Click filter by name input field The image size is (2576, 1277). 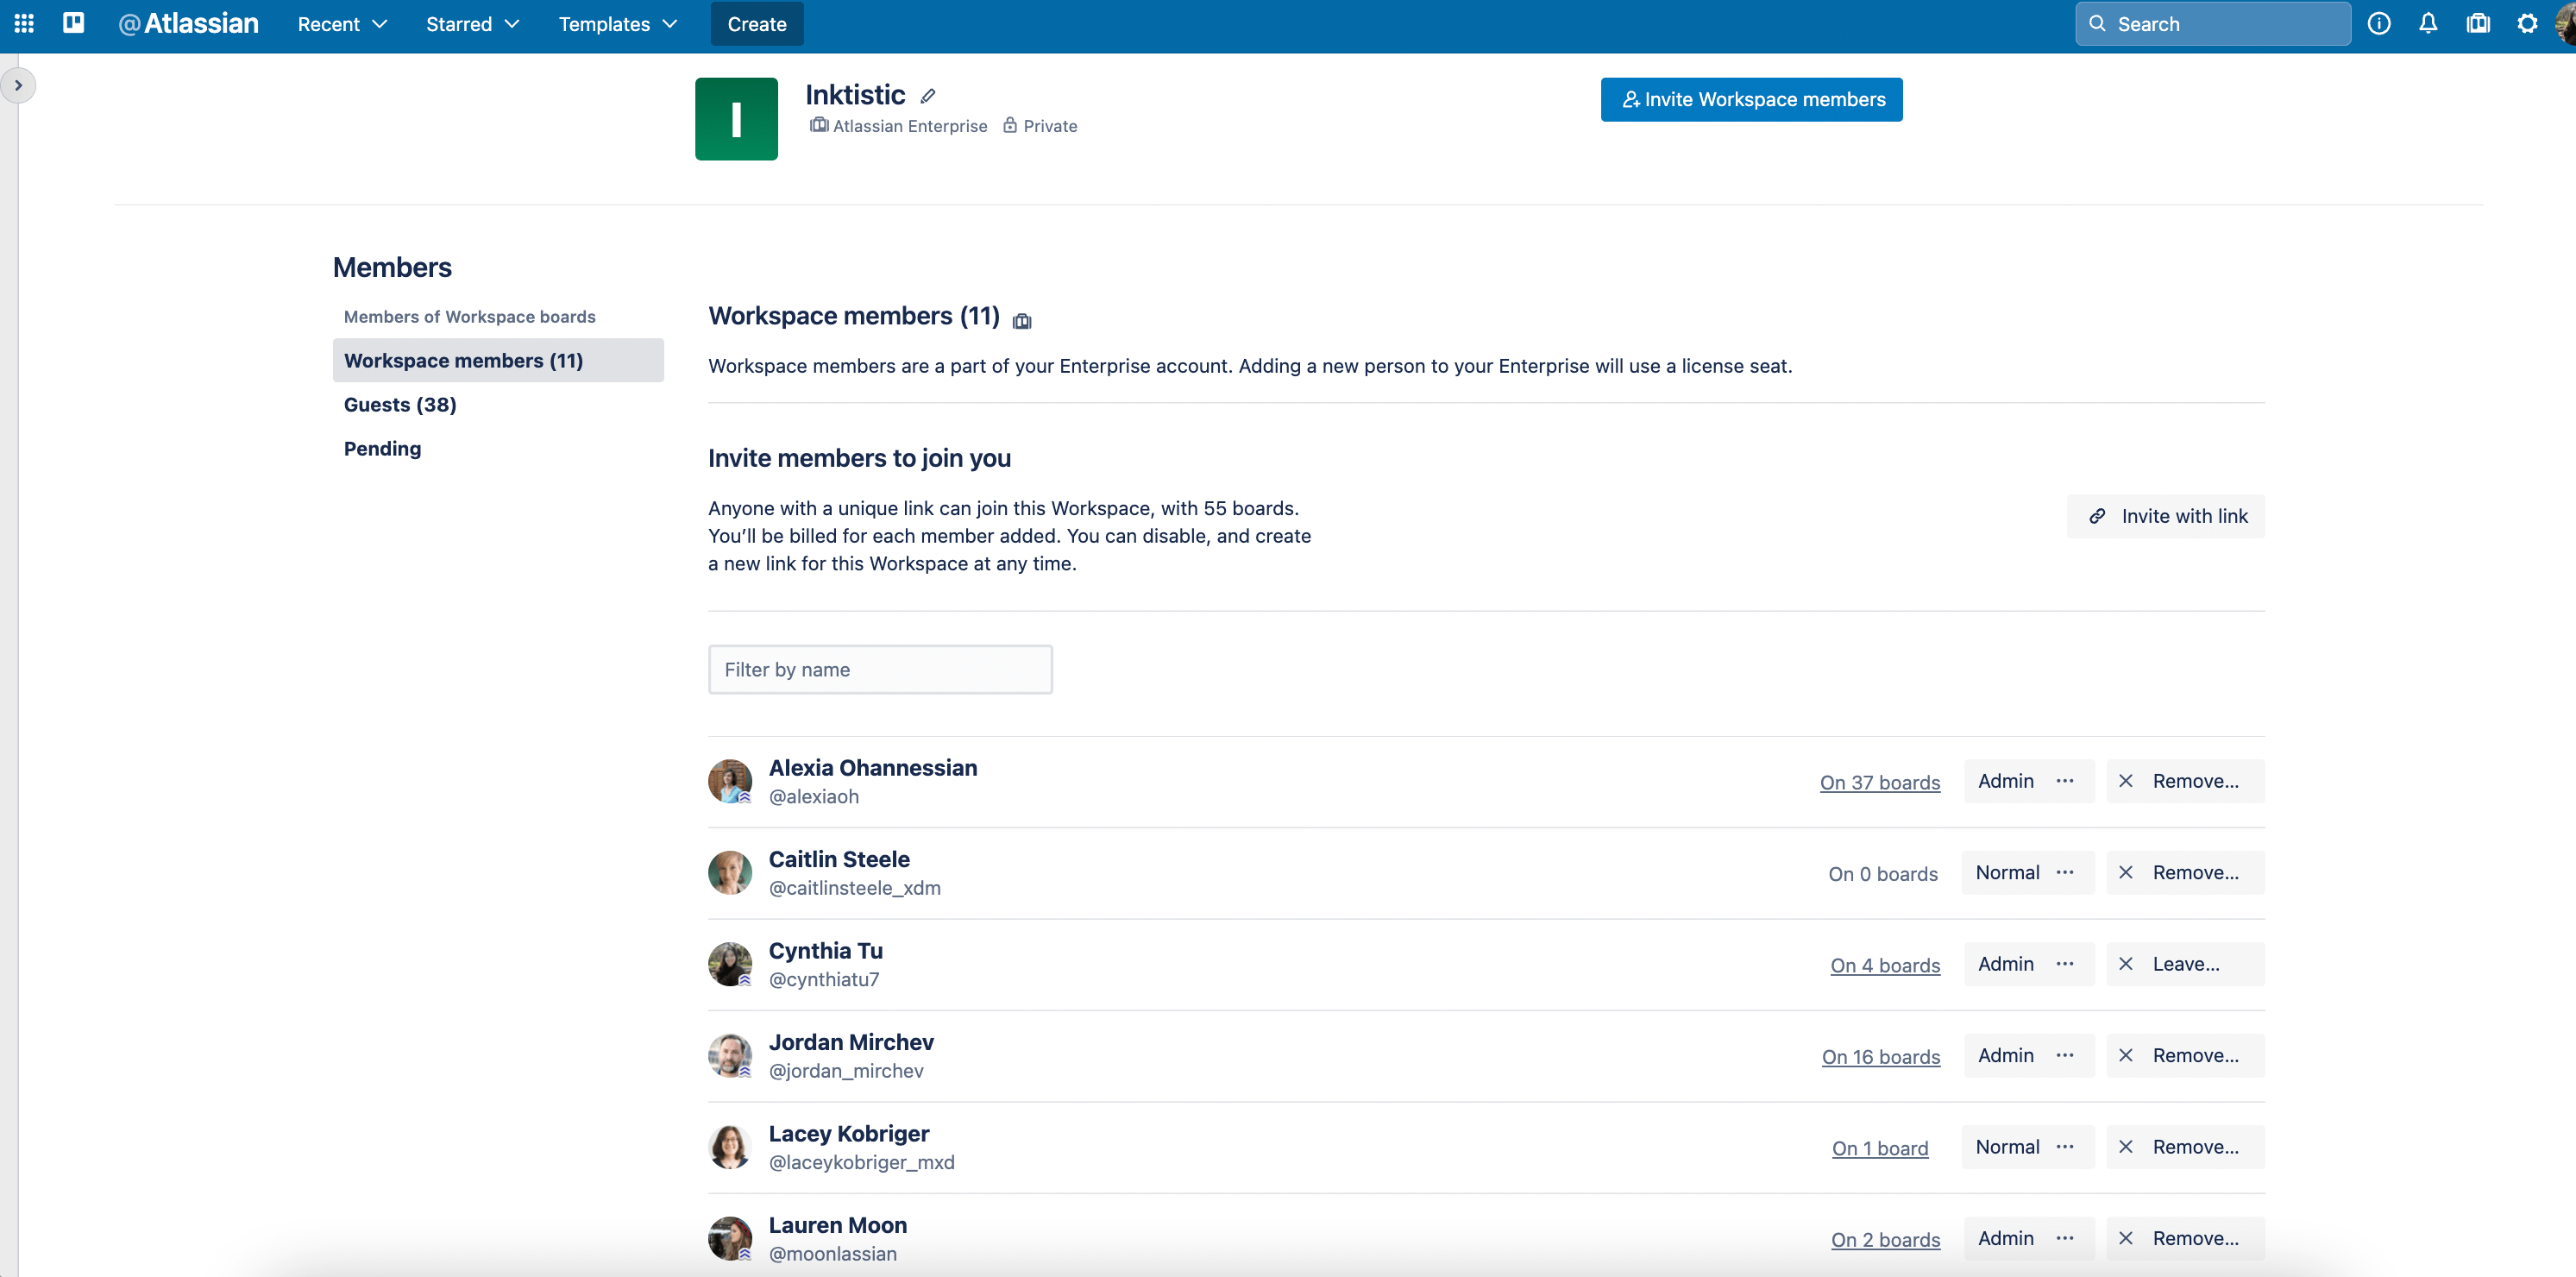point(879,669)
